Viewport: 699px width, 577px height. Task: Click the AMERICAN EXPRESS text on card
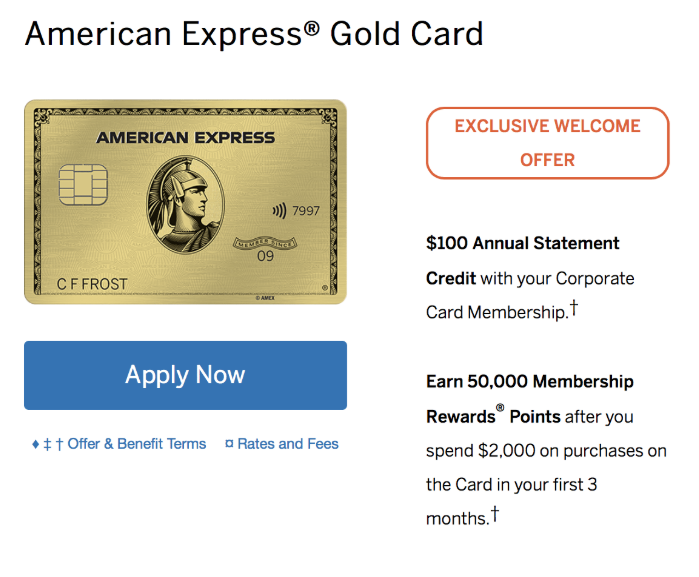click(x=185, y=138)
